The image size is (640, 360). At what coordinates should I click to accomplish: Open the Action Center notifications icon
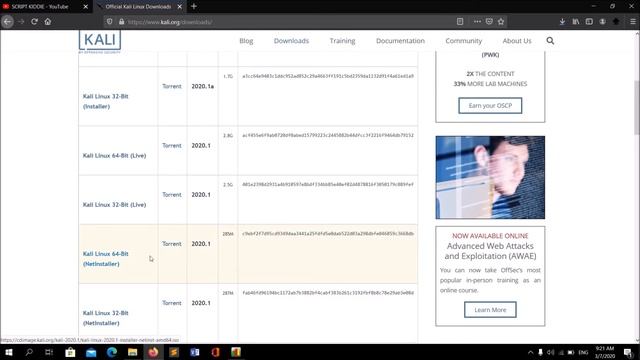[628, 352]
